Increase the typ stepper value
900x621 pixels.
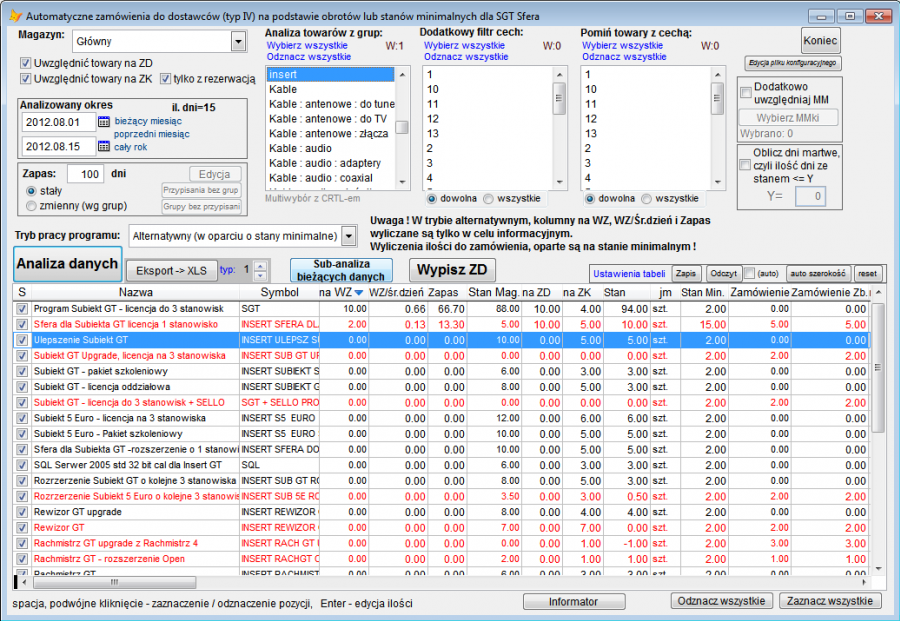tap(261, 266)
